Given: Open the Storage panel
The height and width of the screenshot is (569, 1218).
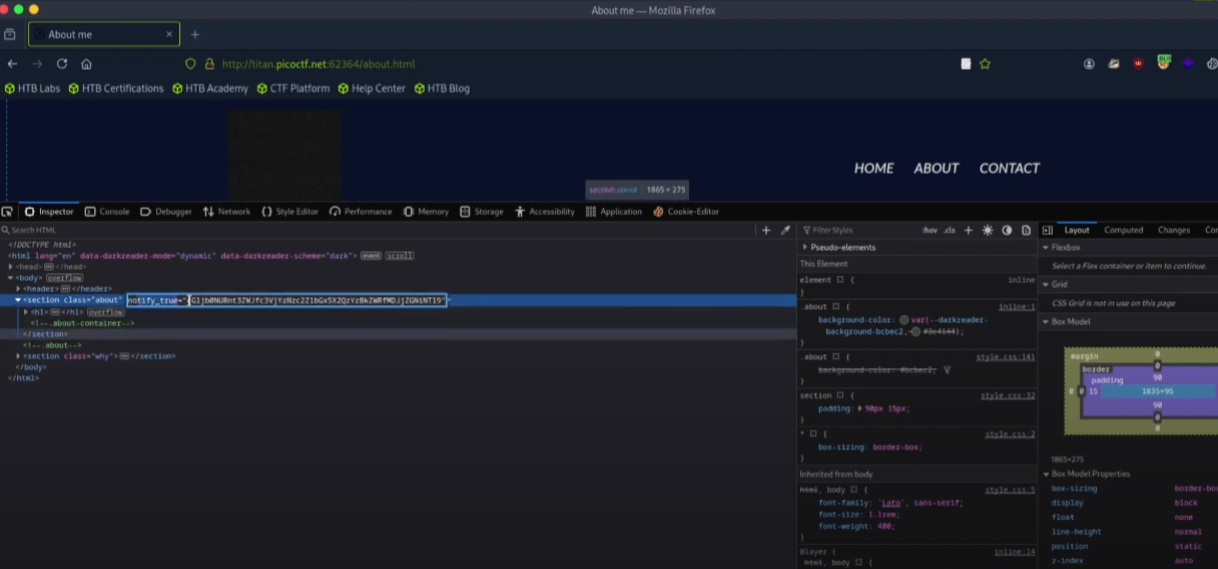Looking at the screenshot, I should tap(482, 212).
